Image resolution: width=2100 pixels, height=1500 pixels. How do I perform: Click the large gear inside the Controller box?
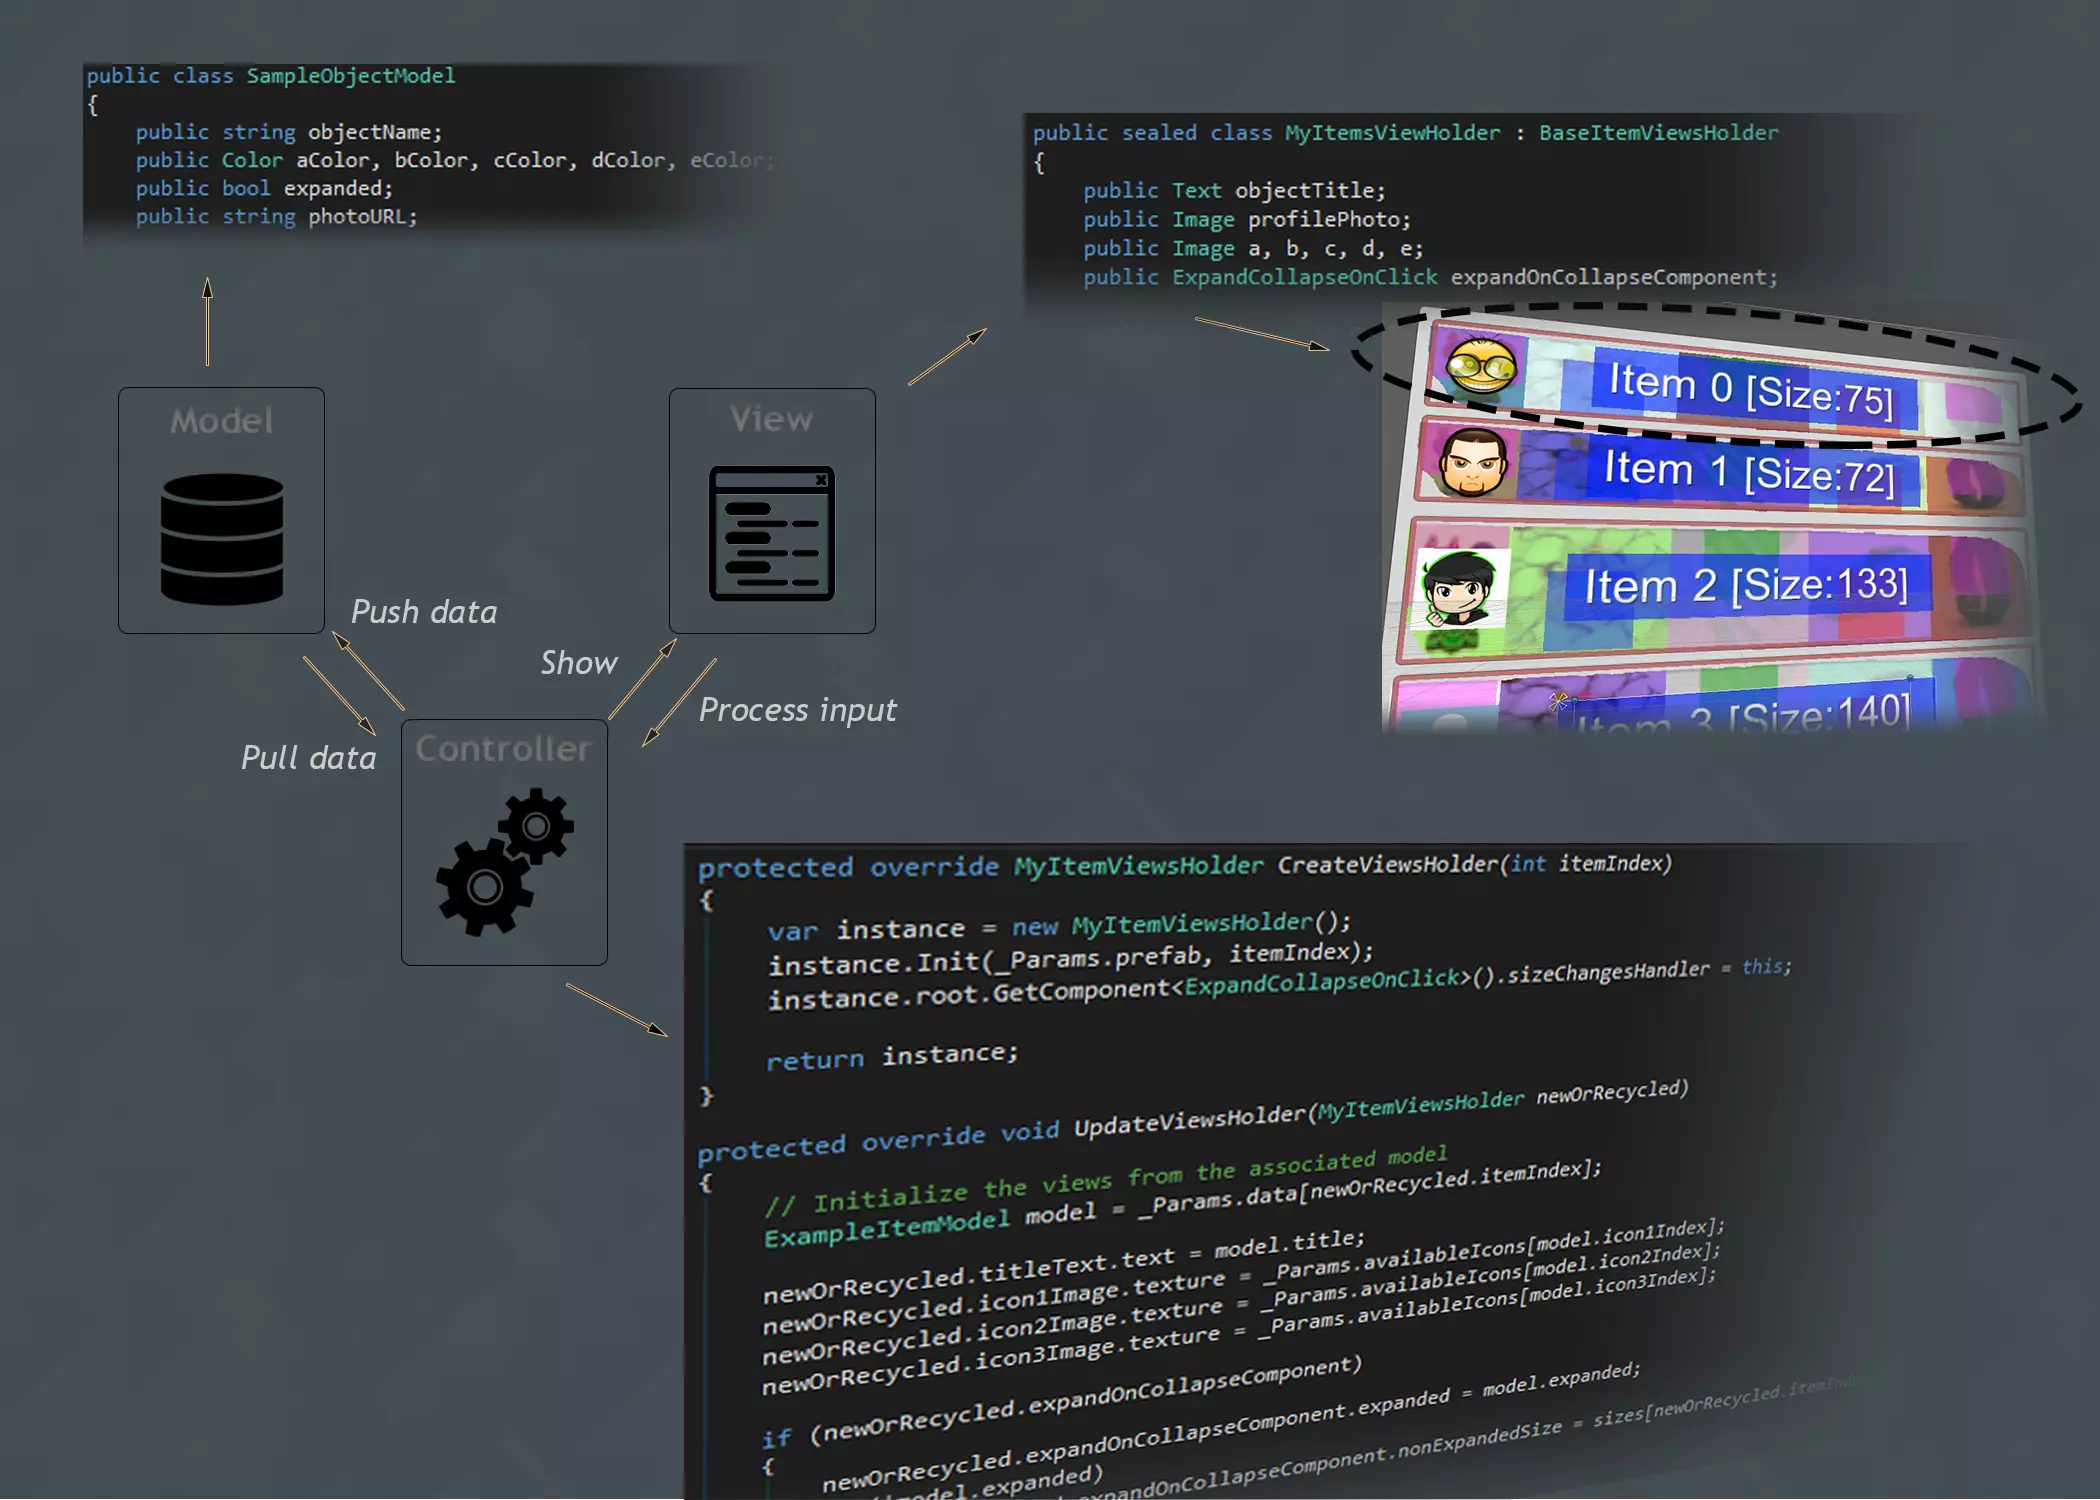(483, 890)
